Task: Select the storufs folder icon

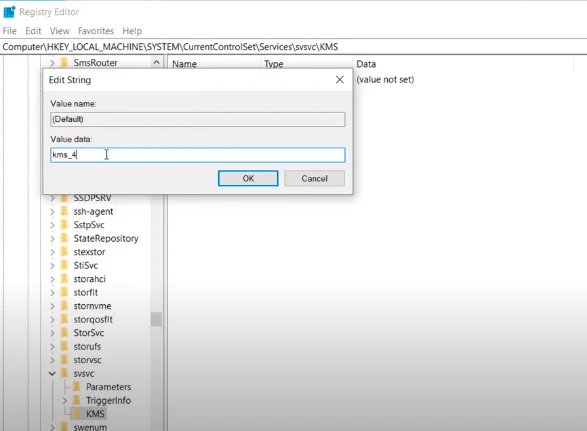Action: click(64, 346)
